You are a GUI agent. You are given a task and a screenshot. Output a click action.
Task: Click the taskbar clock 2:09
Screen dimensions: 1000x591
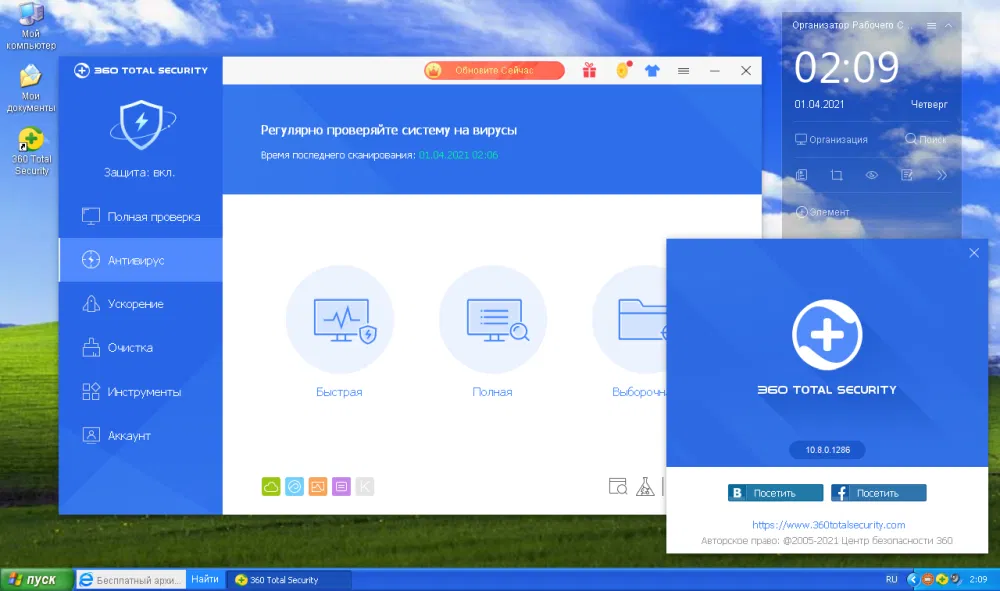[978, 580]
